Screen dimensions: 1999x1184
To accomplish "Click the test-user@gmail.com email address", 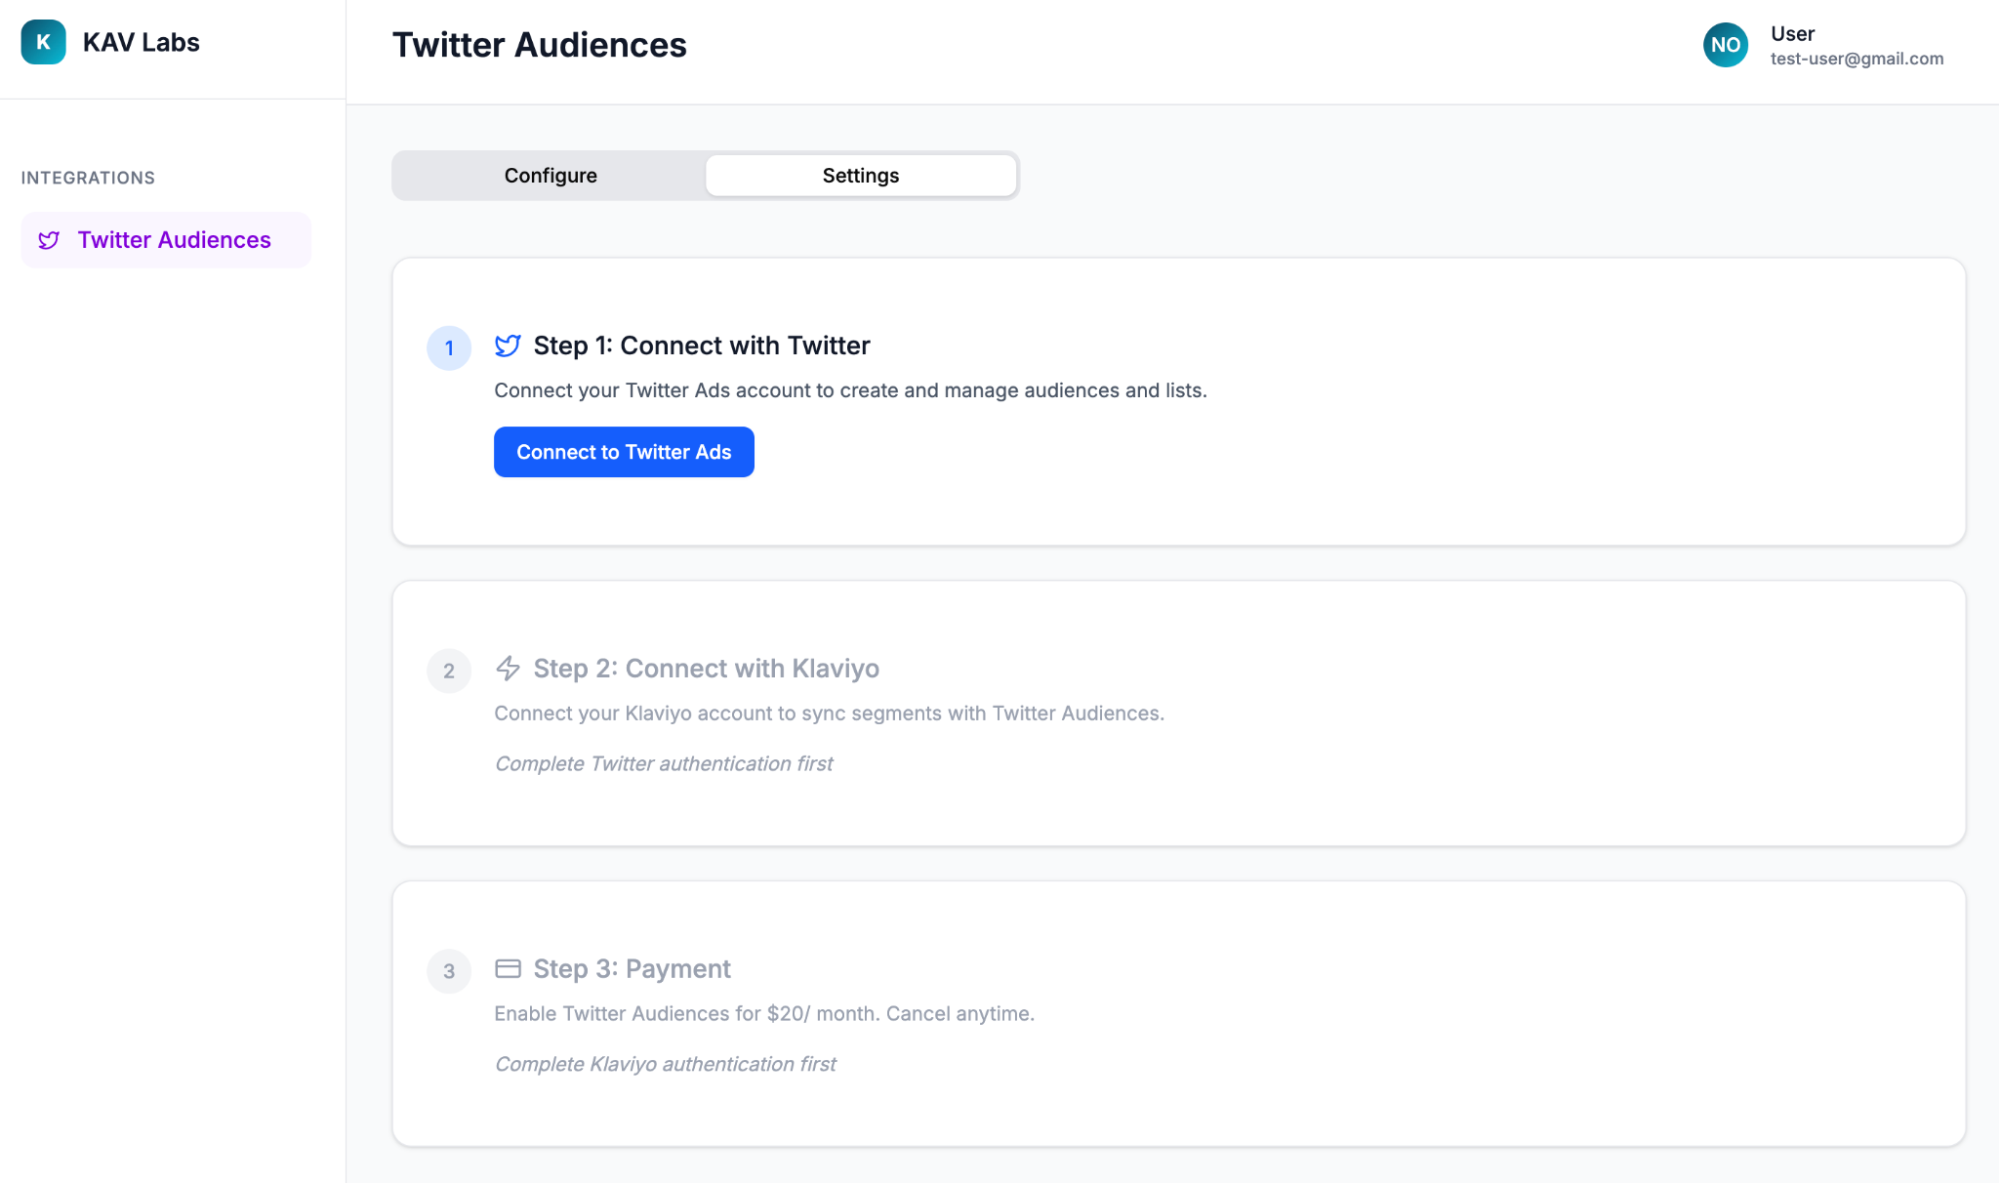I will point(1857,59).
